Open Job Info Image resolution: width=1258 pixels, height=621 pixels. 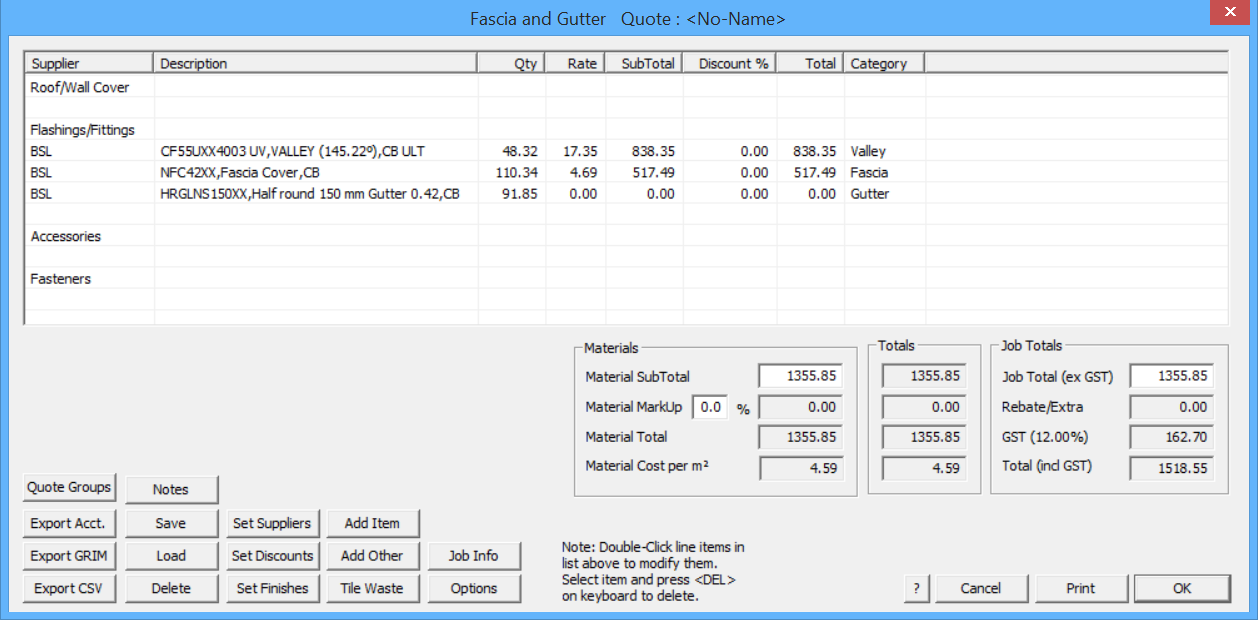475,556
